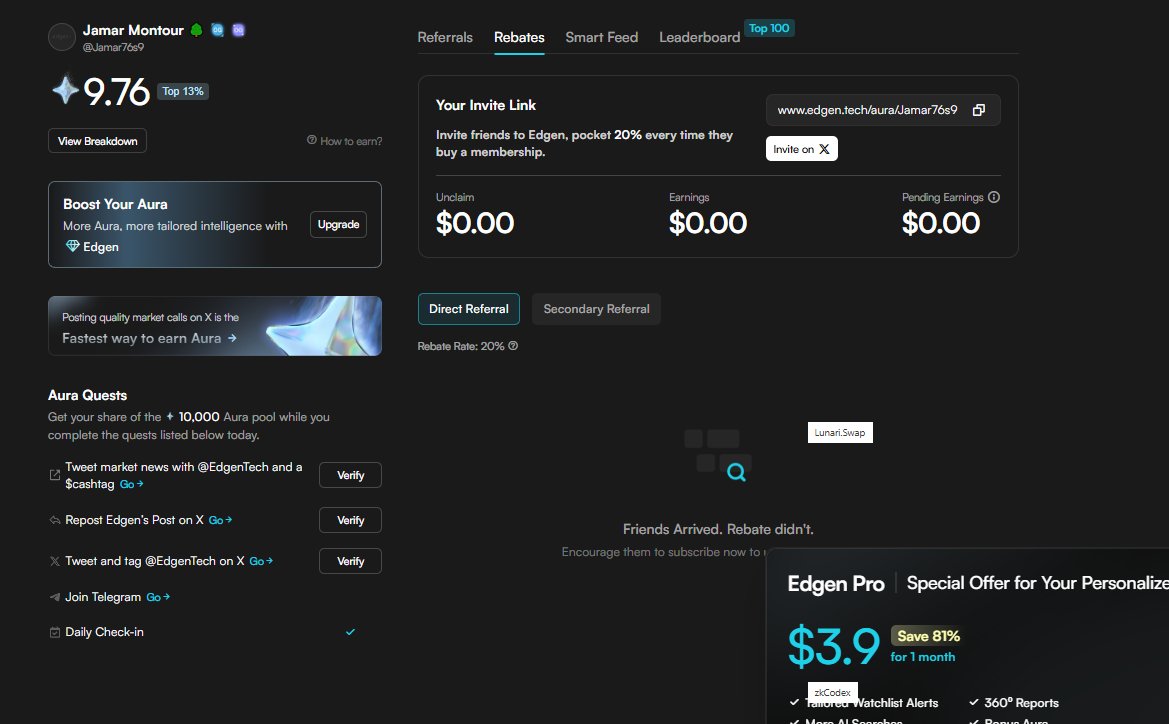Click the Top 100 badge on Leaderboard

(769, 28)
